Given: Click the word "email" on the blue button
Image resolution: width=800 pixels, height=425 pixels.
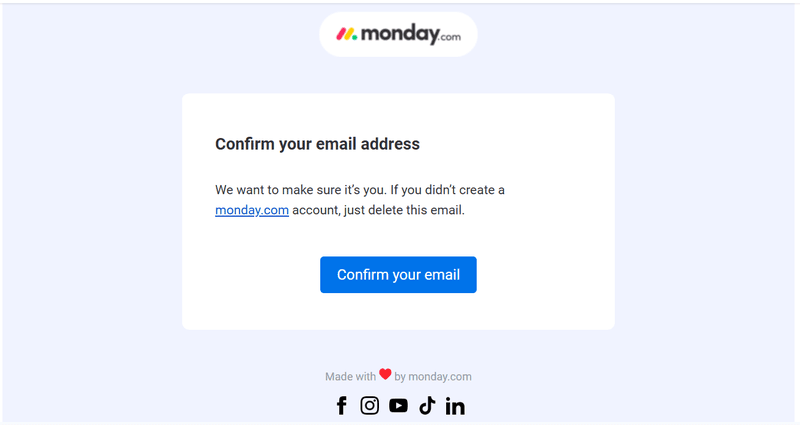Looking at the screenshot, I should coord(440,275).
